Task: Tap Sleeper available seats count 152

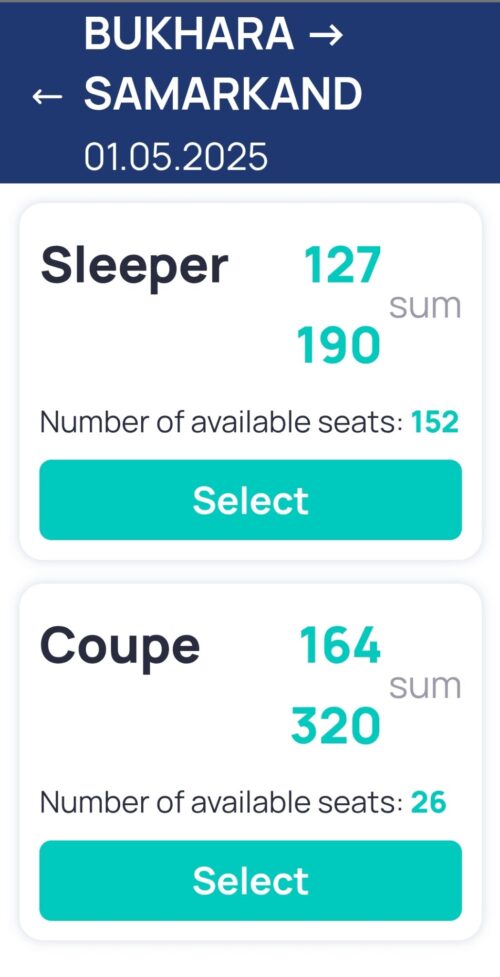Action: [x=435, y=422]
